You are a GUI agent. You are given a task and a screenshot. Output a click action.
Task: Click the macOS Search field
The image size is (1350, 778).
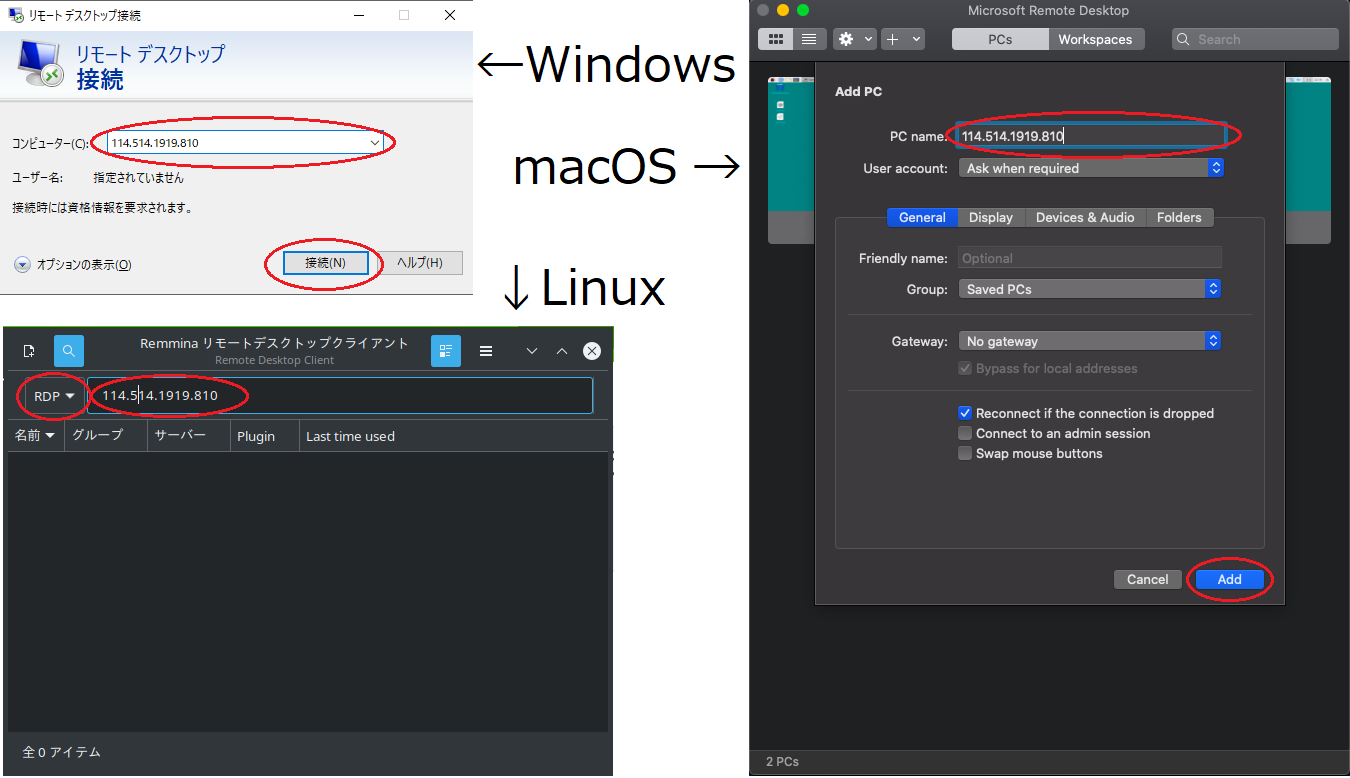pyautogui.click(x=1255, y=39)
